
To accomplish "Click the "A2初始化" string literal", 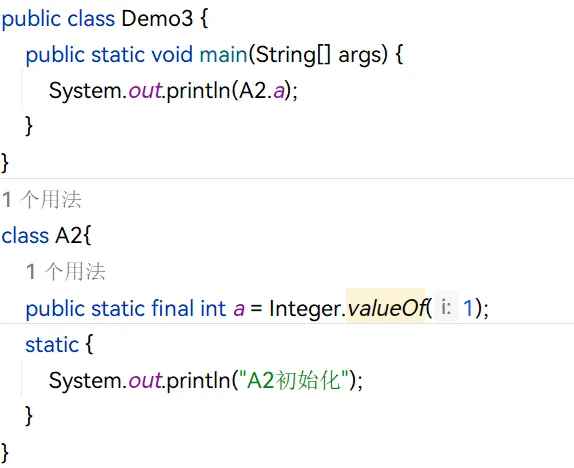I will pyautogui.click(x=293, y=380).
